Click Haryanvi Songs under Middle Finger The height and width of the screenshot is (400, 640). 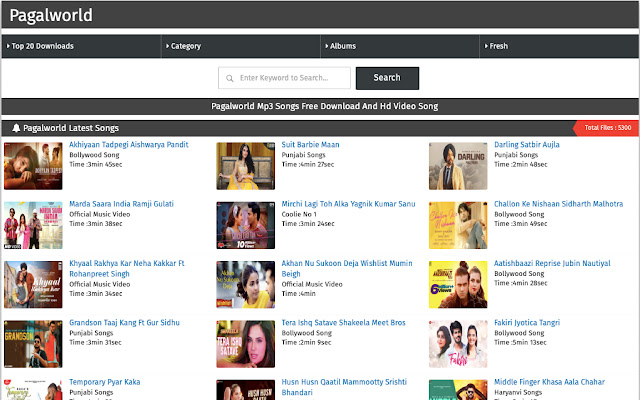click(518, 392)
